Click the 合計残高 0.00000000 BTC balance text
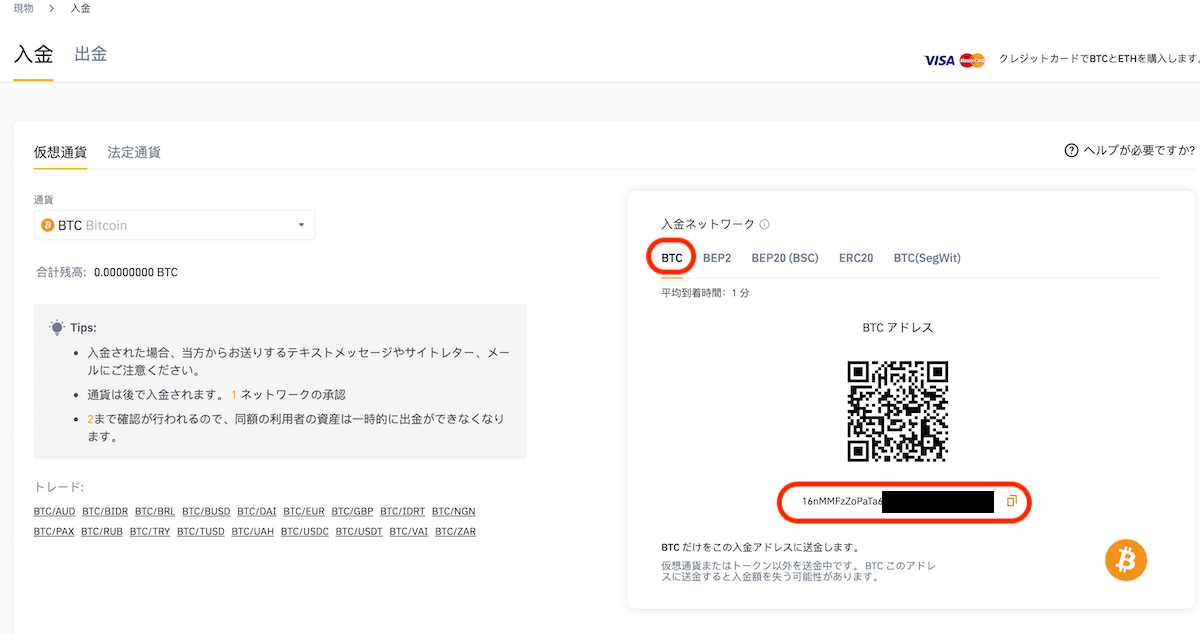Viewport: 1200px width, 634px height. tap(107, 272)
